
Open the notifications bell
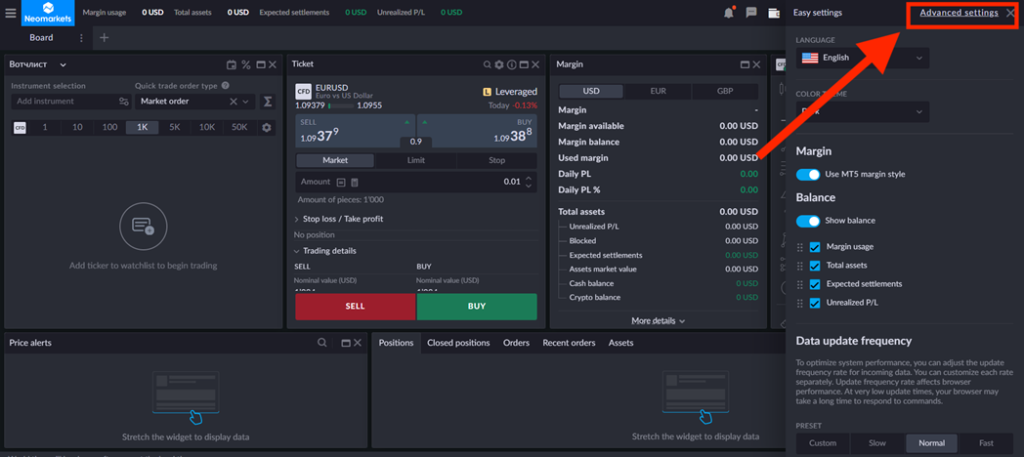tap(728, 13)
